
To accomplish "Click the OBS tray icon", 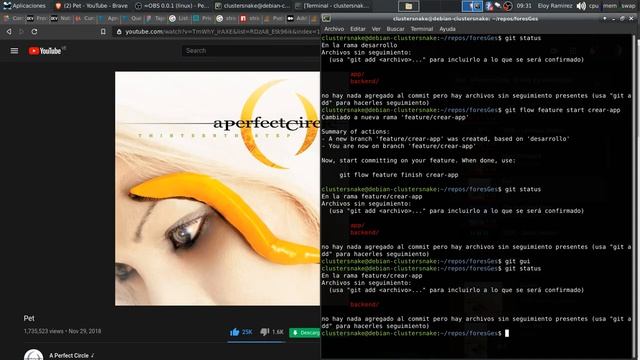I will 507,6.
